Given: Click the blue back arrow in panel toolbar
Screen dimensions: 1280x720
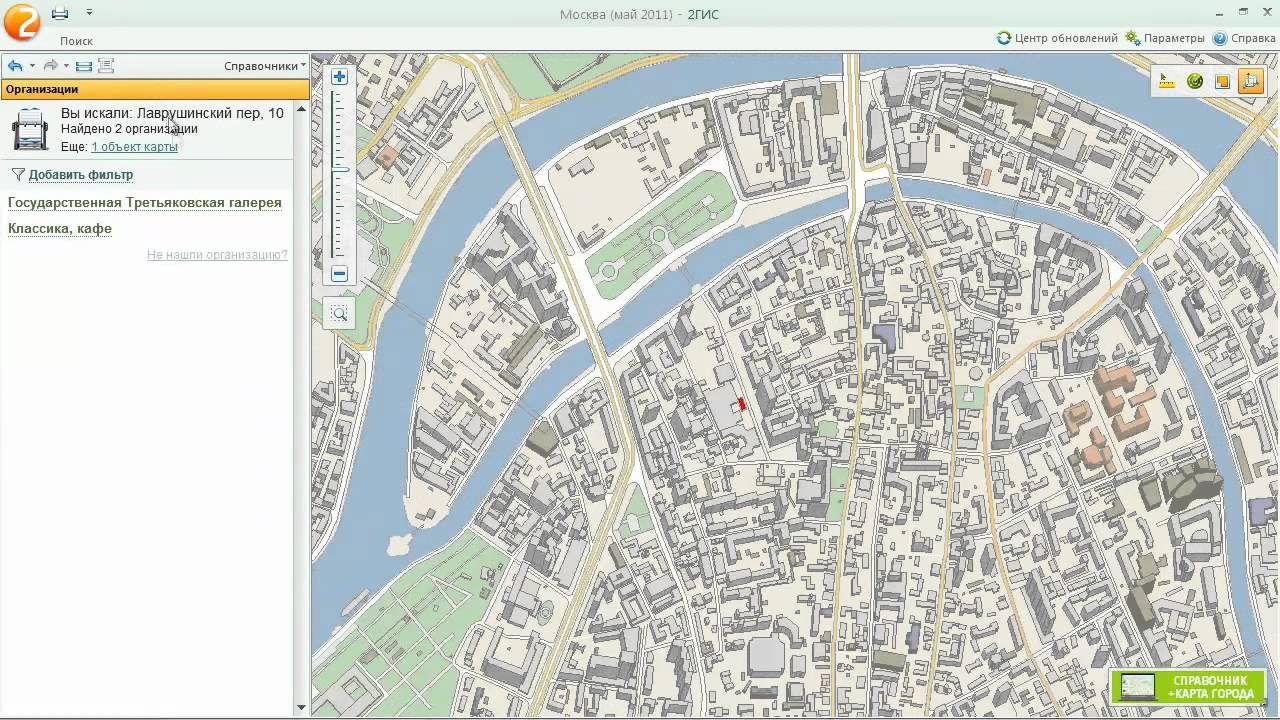Looking at the screenshot, I should point(15,66).
